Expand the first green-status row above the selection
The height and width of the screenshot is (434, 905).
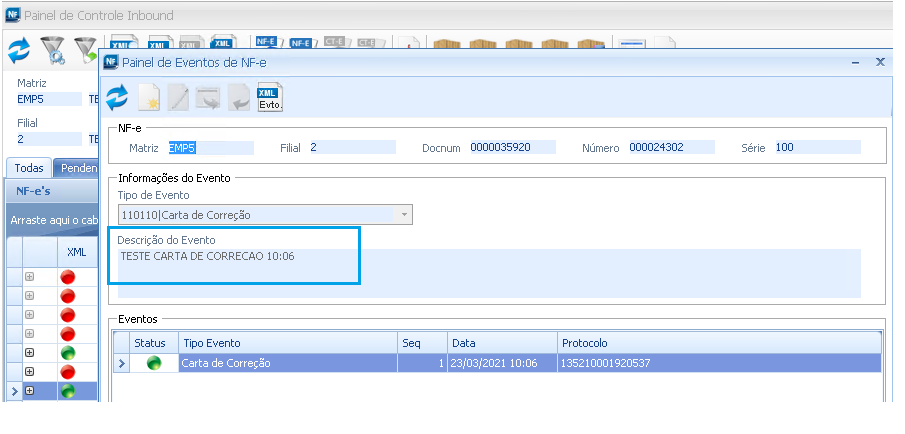click(29, 353)
